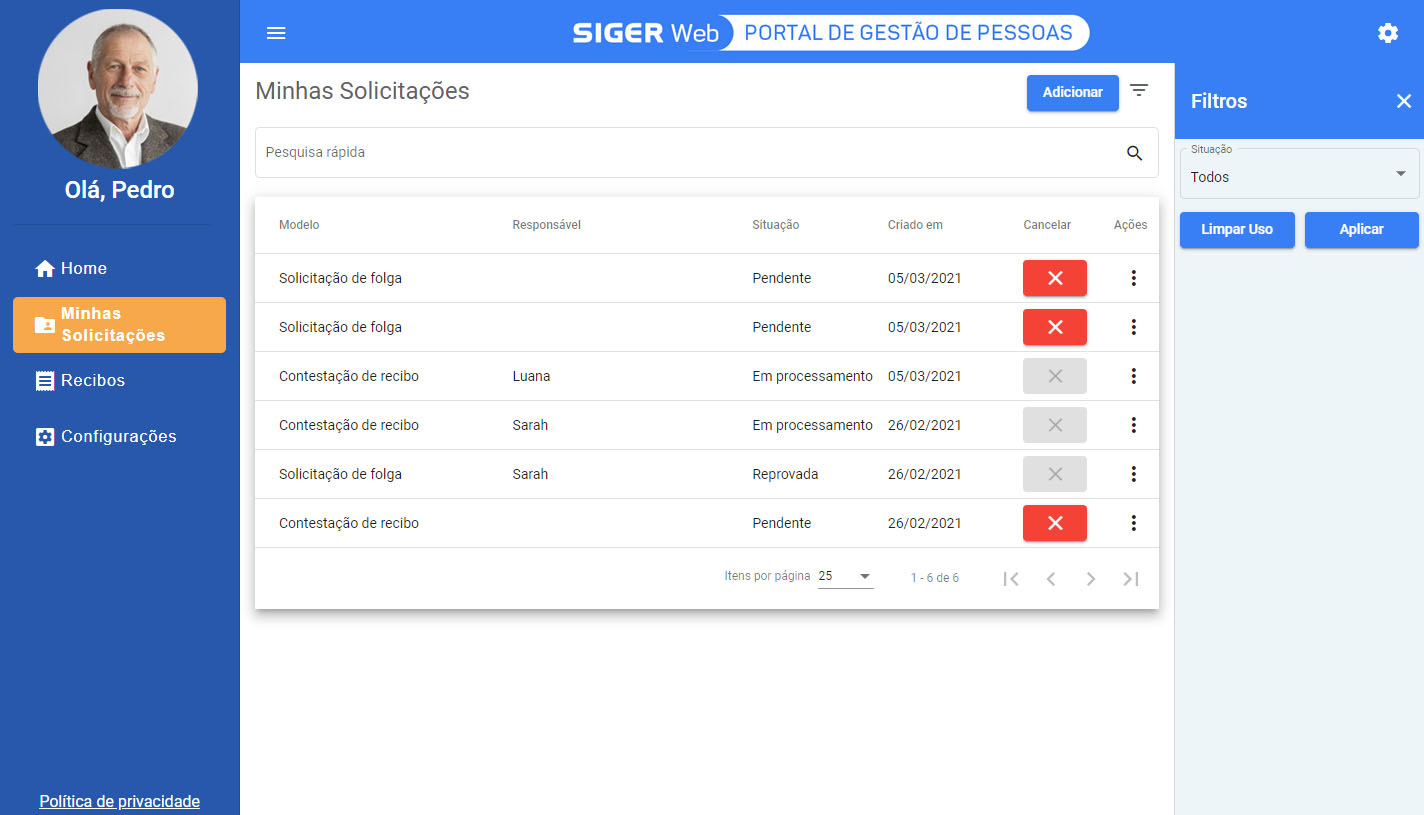Click cancel X in the Reprovada row
1424x815 pixels.
click(x=1055, y=474)
